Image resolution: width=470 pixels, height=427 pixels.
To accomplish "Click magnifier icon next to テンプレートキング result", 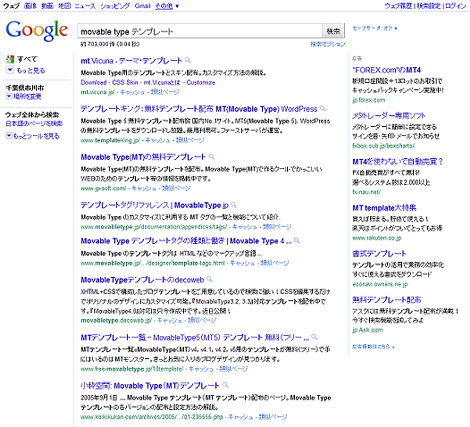I will (322, 108).
